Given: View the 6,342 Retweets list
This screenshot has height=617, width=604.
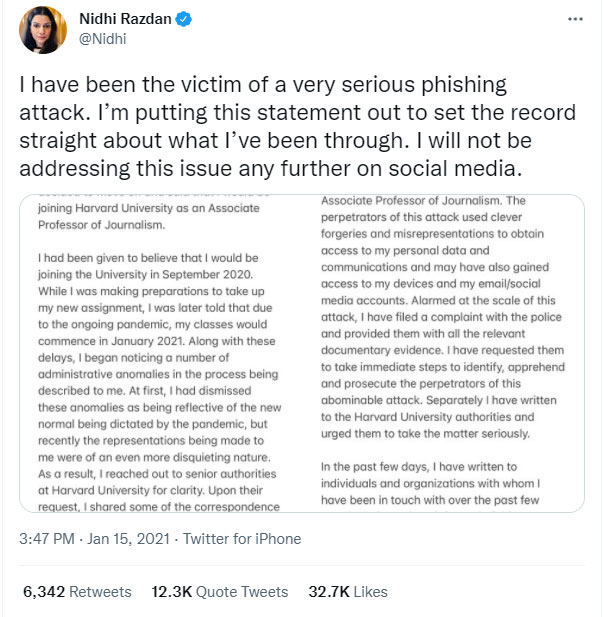Looking at the screenshot, I should pos(77,592).
